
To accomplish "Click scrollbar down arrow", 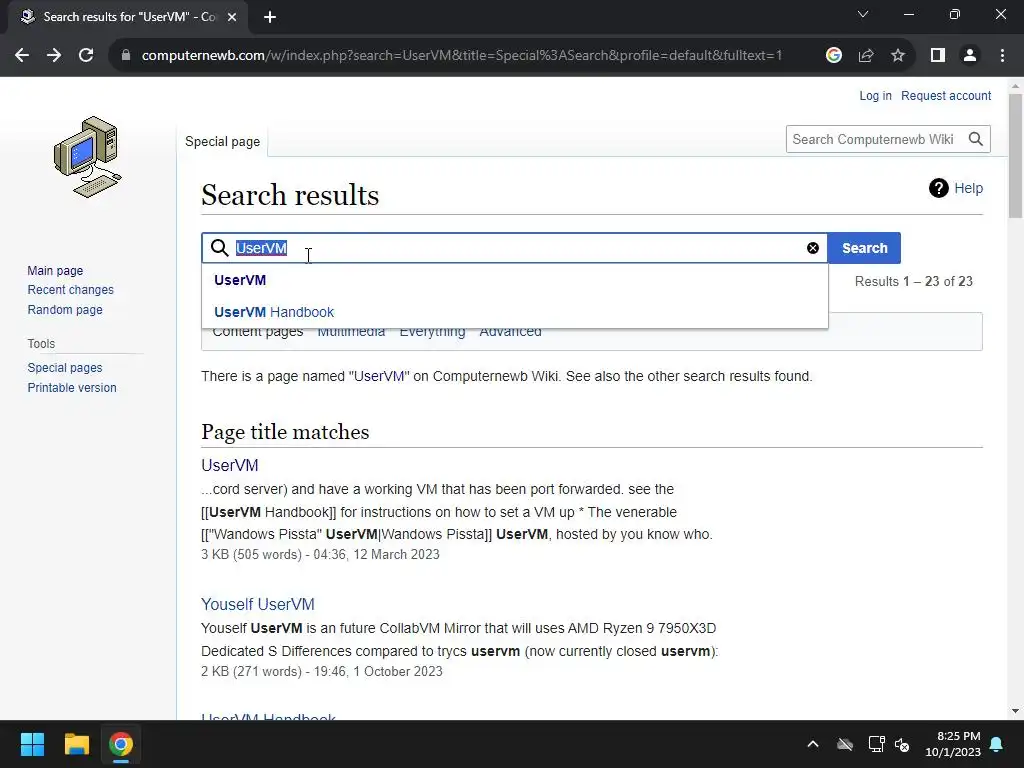I will pos(1015,711).
